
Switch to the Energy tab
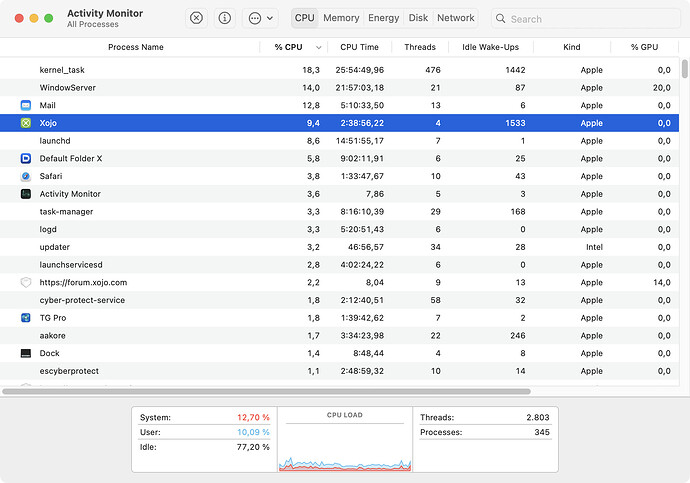pos(383,18)
